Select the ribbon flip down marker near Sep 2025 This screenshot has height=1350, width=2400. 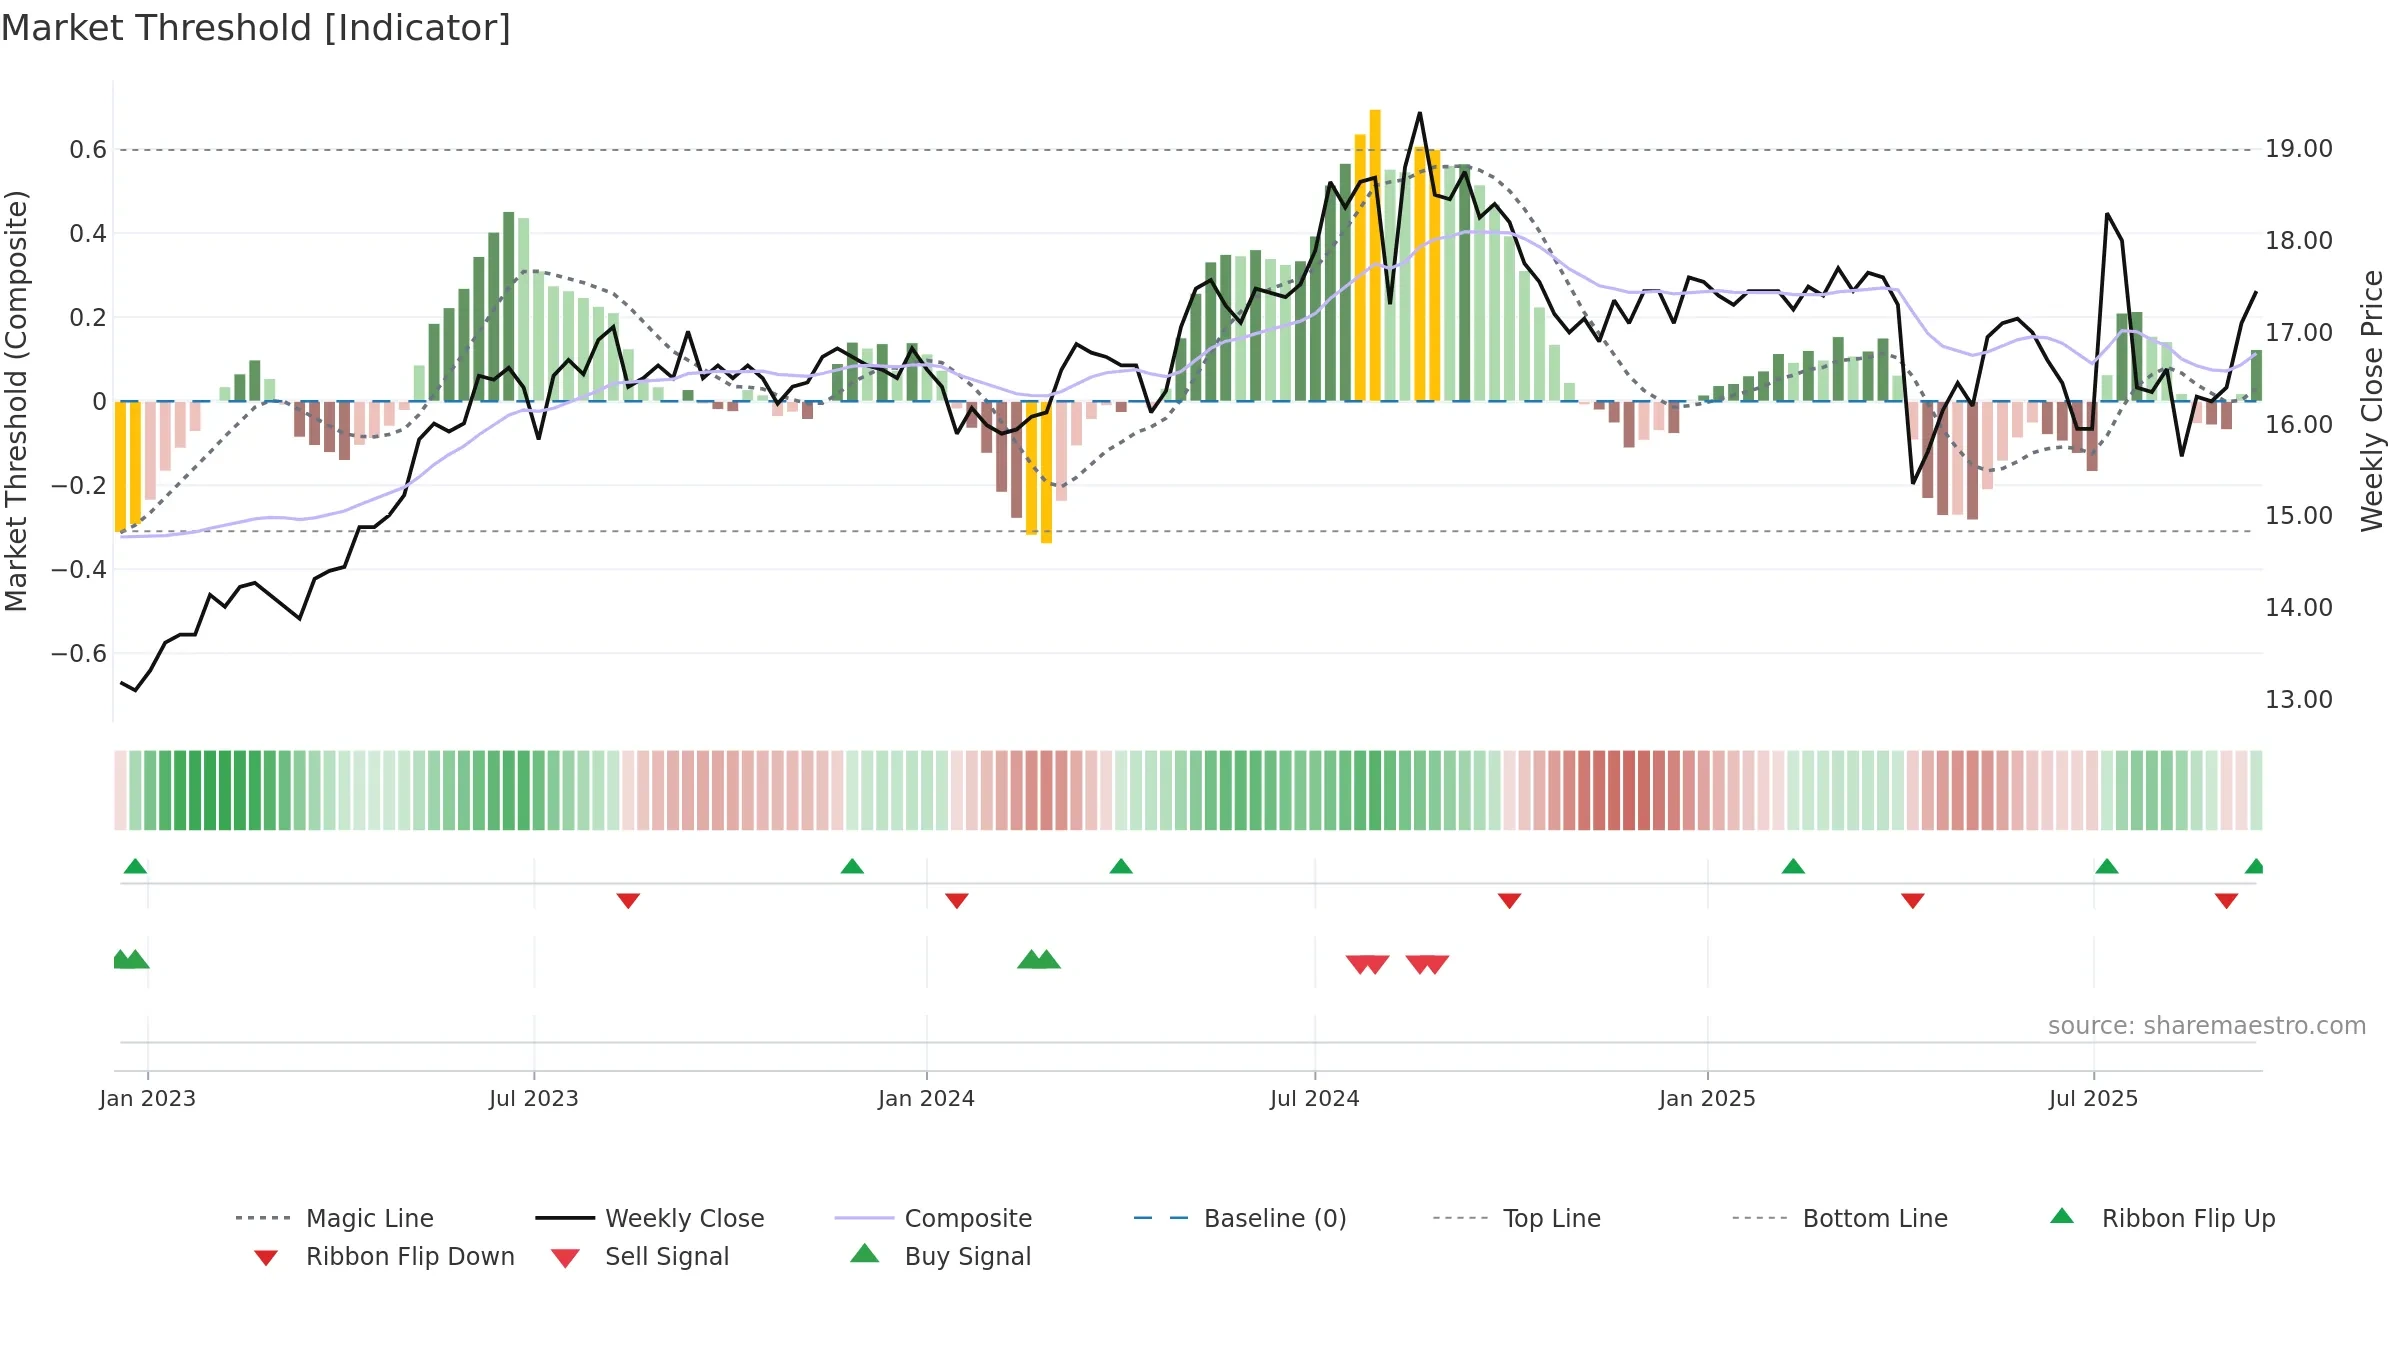click(2226, 901)
